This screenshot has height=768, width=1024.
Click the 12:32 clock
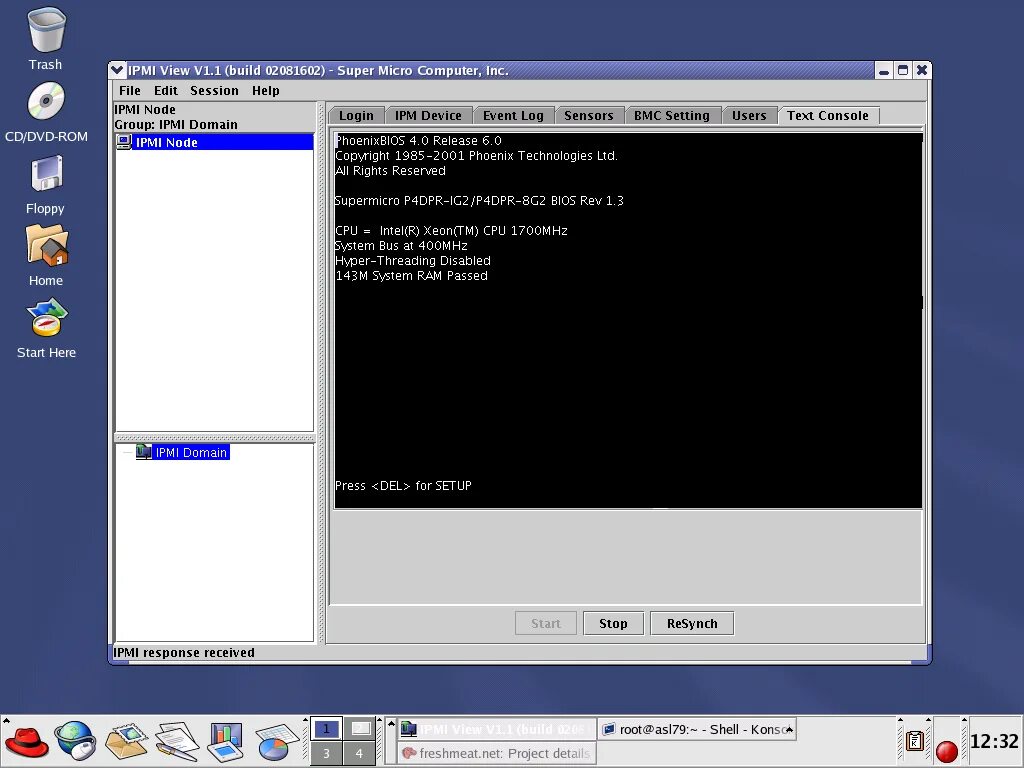click(x=994, y=741)
